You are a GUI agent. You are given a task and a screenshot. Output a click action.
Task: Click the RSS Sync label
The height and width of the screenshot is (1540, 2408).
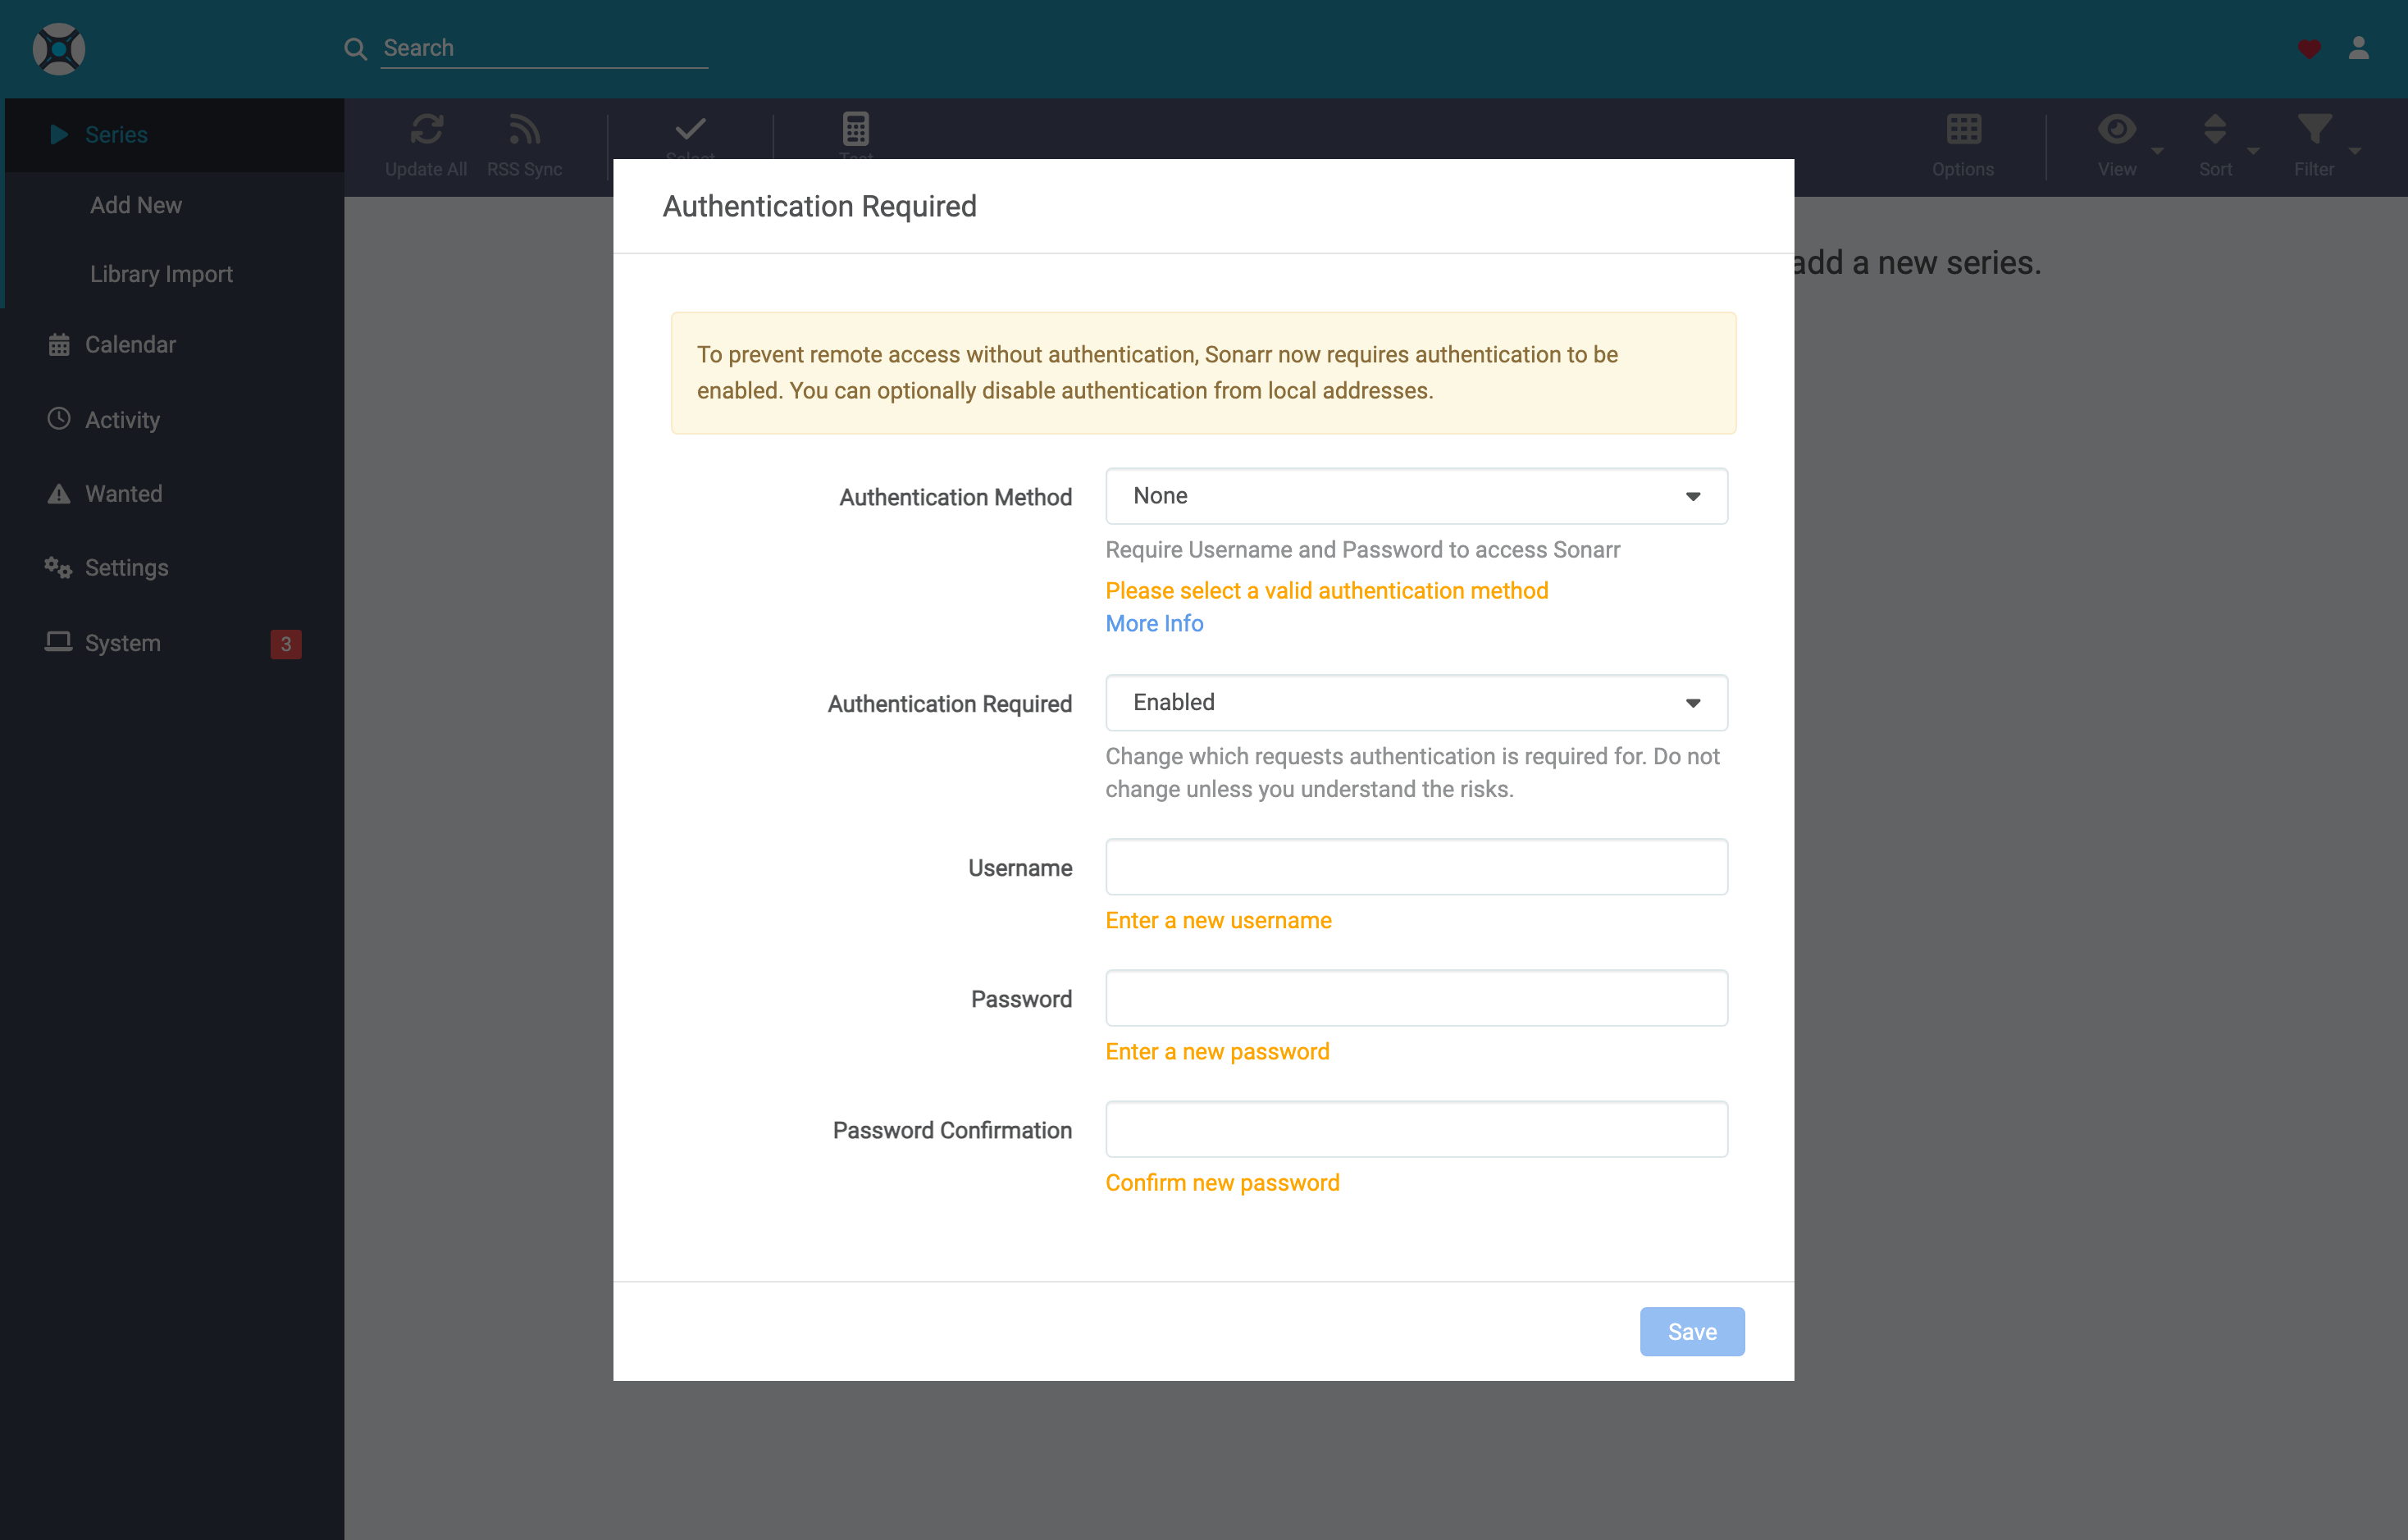524,169
